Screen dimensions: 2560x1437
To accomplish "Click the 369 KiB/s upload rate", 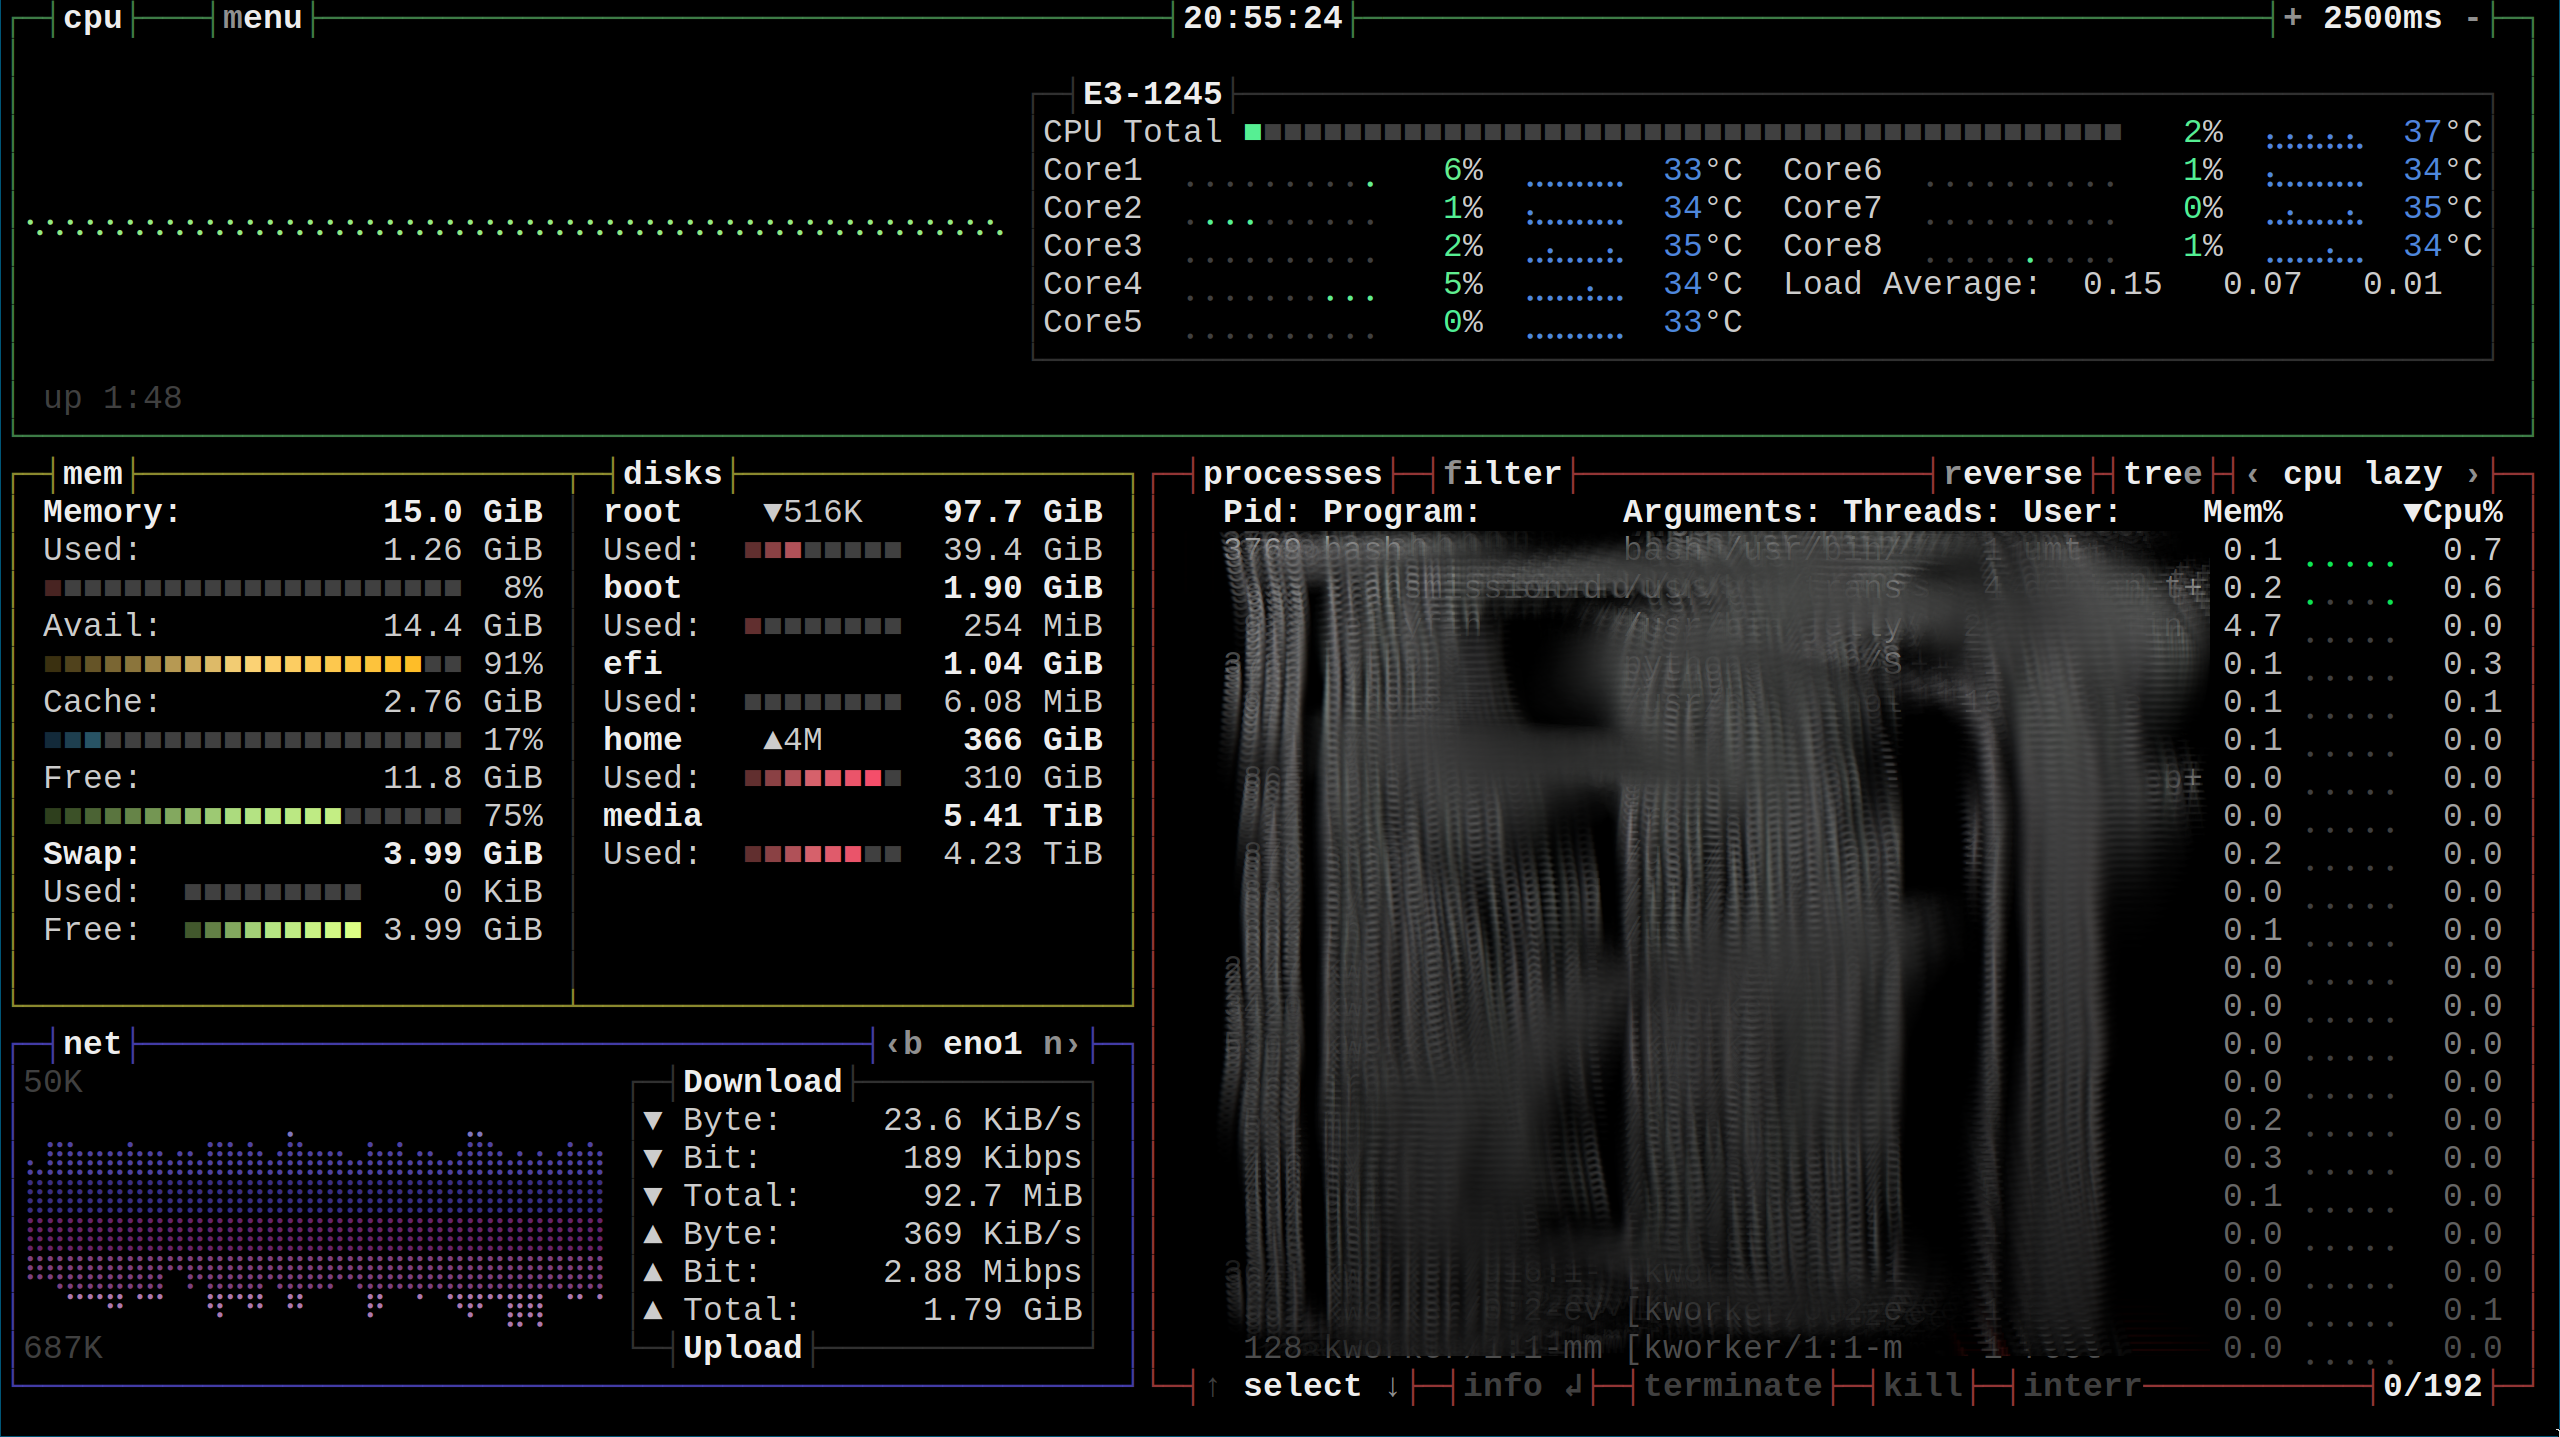I will pos(993,1234).
